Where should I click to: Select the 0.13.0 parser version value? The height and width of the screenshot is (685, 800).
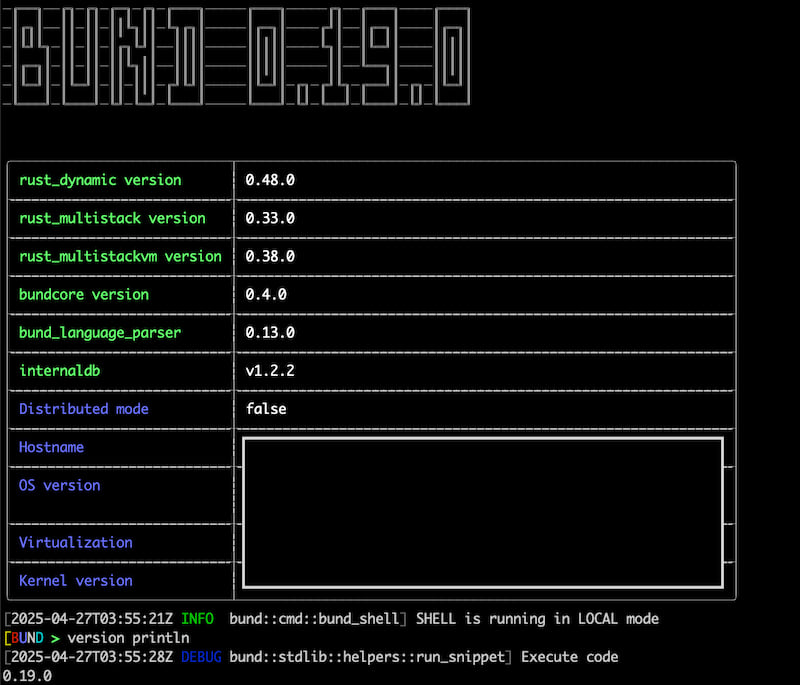point(270,332)
